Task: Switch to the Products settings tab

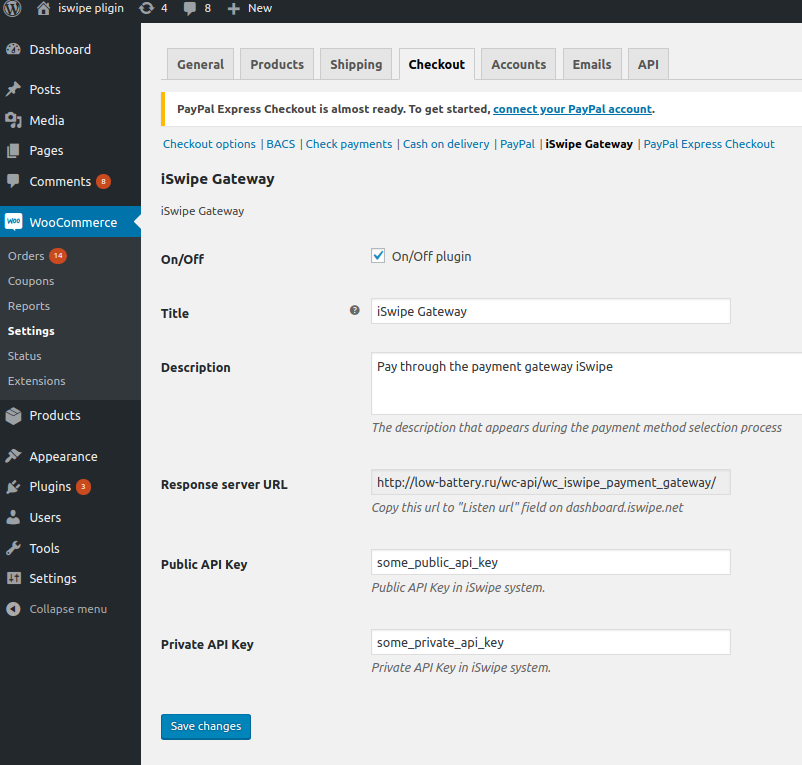Action: [277, 64]
